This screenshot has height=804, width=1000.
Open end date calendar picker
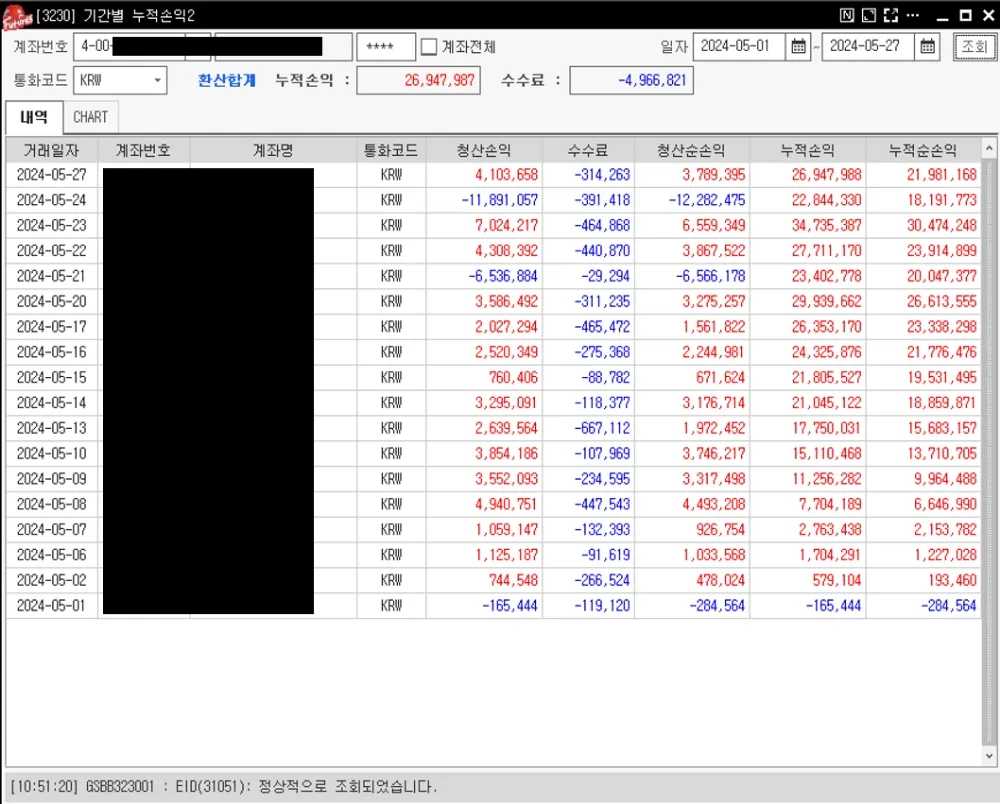point(927,47)
